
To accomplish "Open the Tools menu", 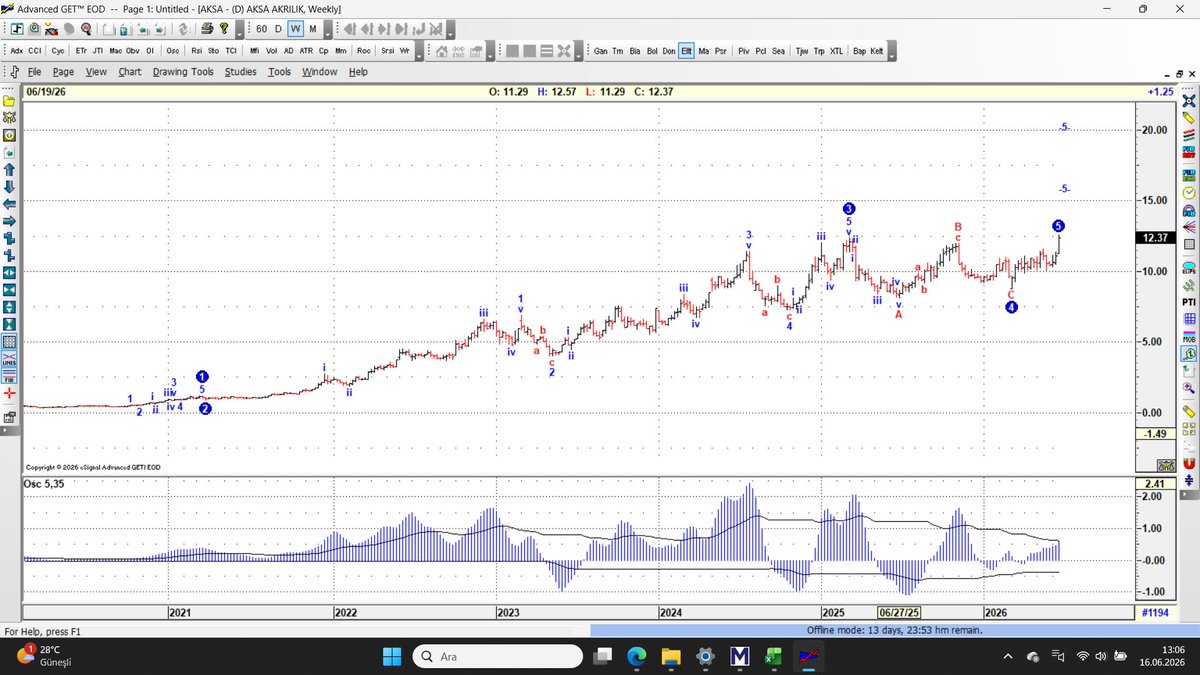I will (x=279, y=72).
